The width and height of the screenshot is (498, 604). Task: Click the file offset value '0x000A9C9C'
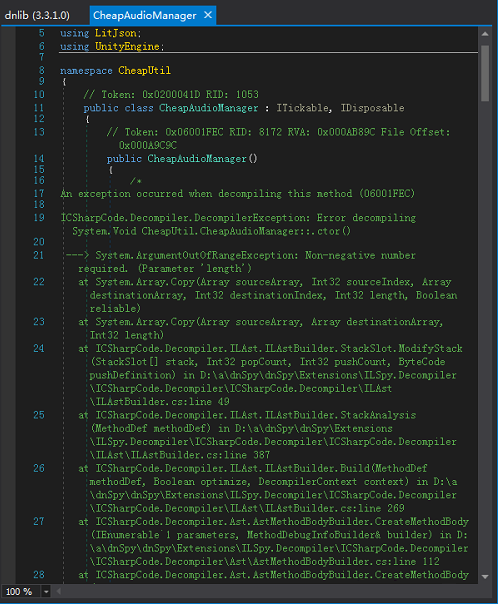[x=148, y=145]
